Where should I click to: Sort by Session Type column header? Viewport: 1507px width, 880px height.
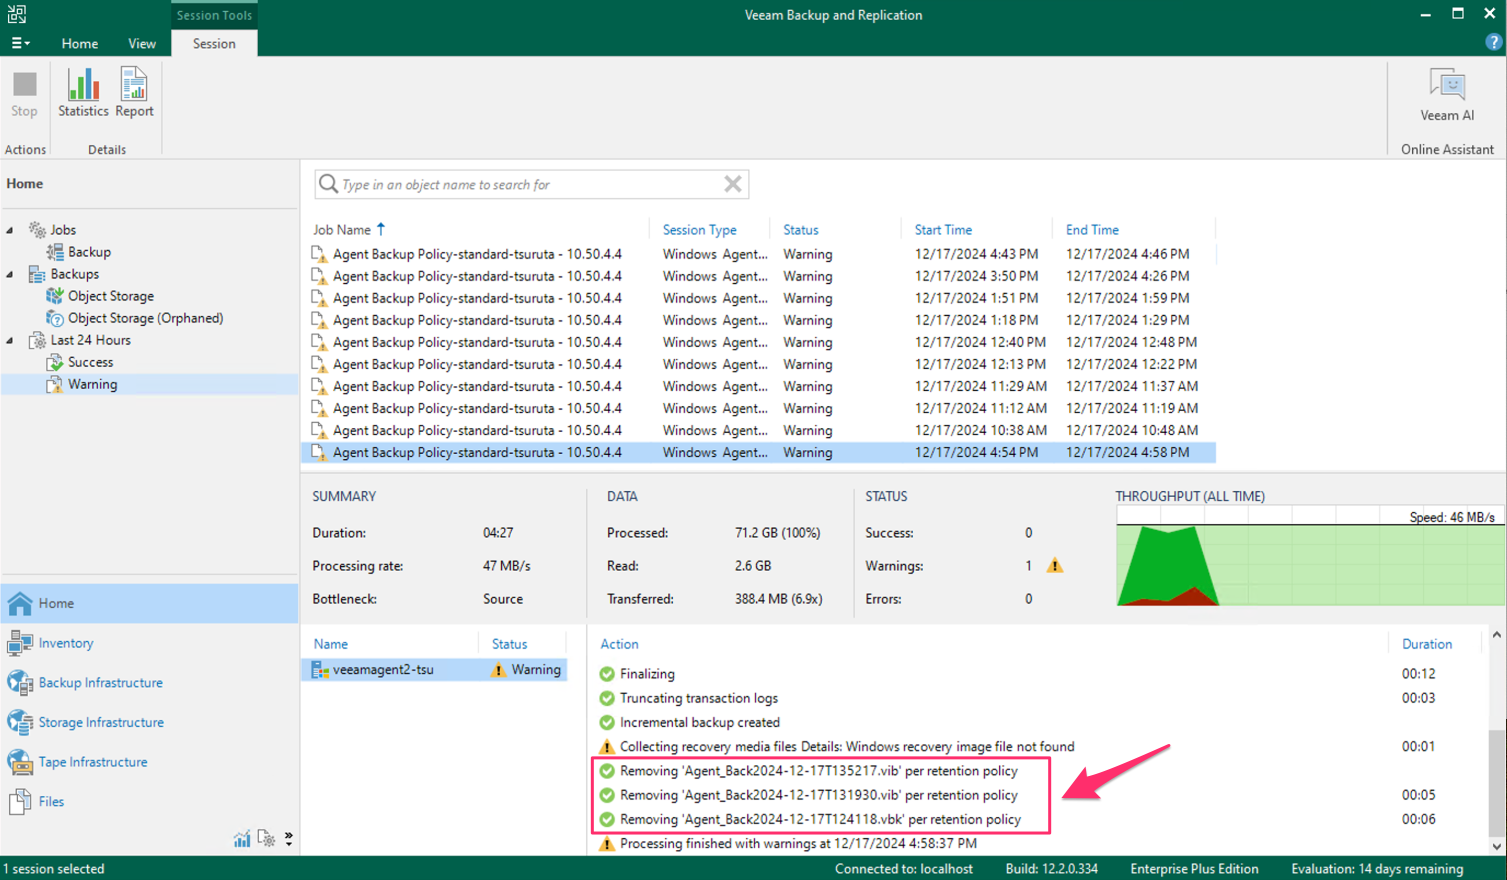(x=700, y=230)
